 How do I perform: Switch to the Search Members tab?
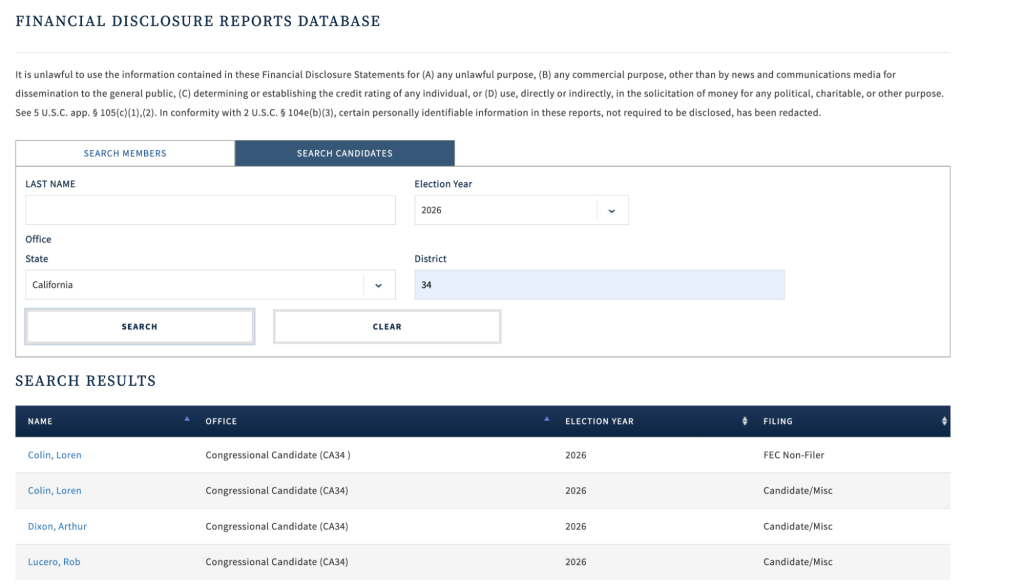coord(125,154)
